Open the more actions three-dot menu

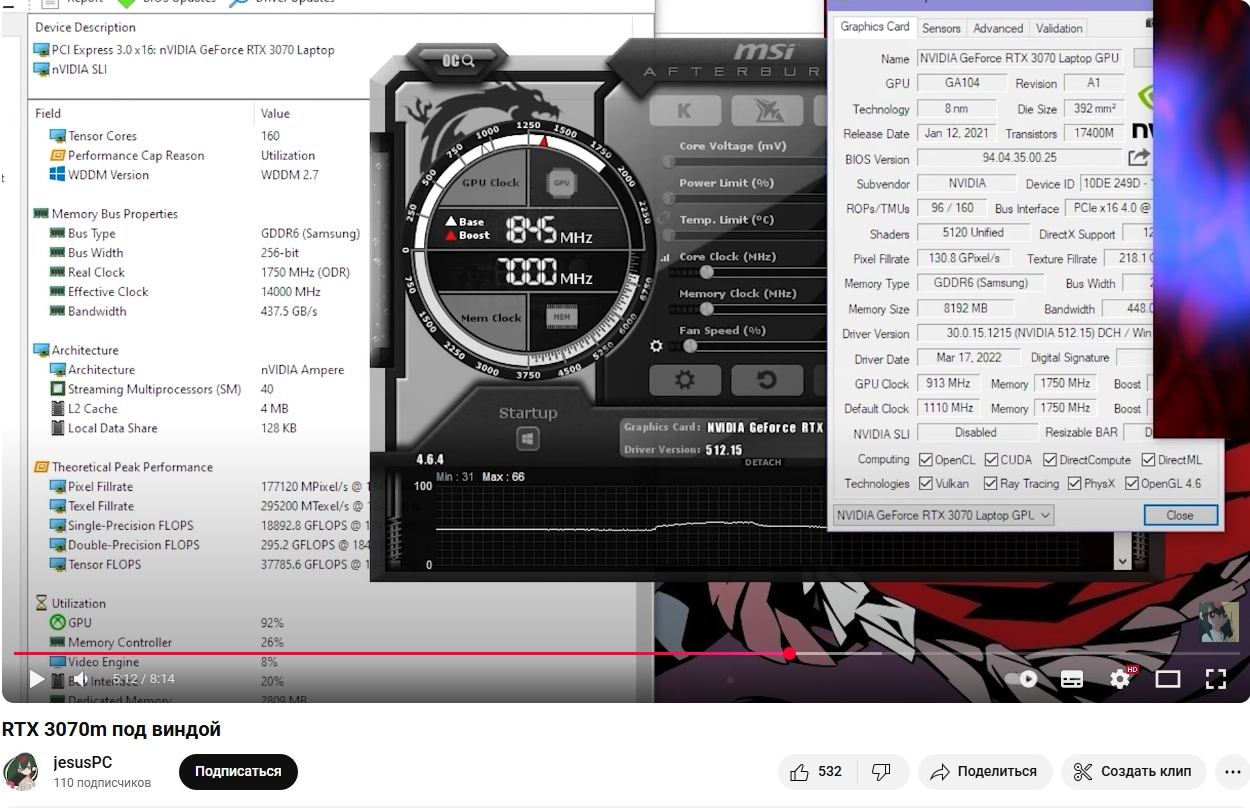[x=1233, y=772]
